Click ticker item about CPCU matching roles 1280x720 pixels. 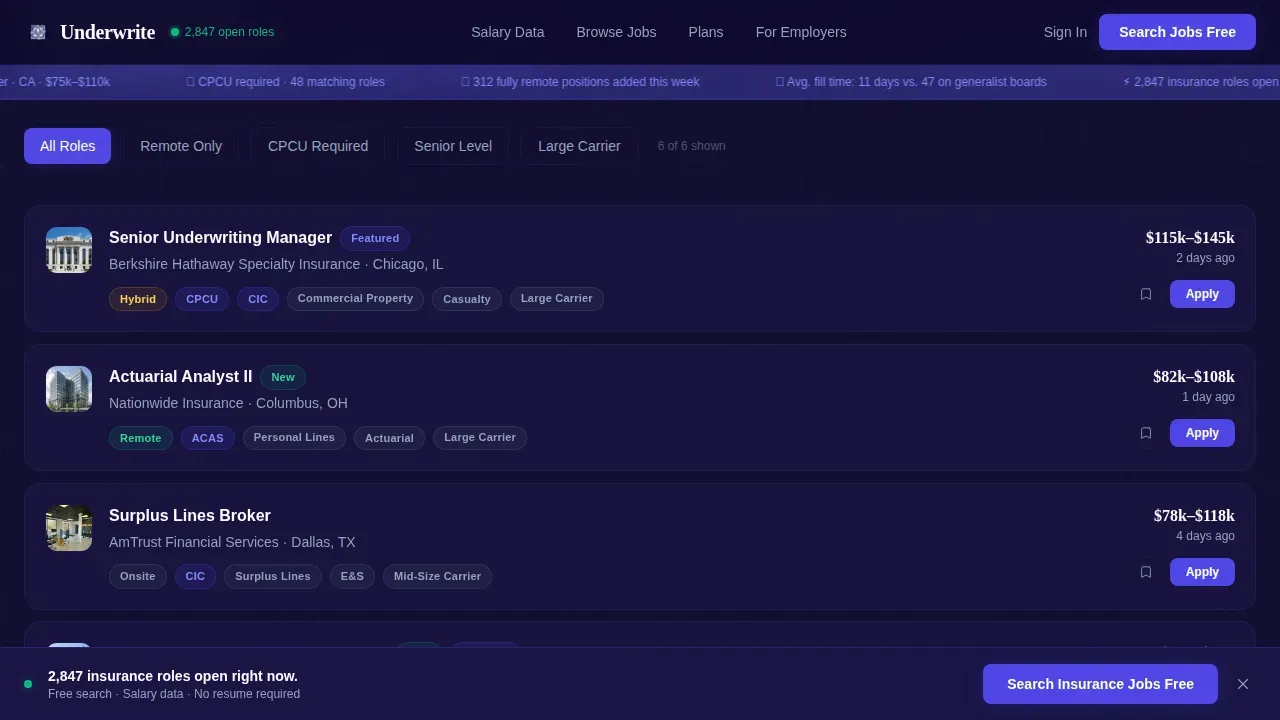[285, 82]
